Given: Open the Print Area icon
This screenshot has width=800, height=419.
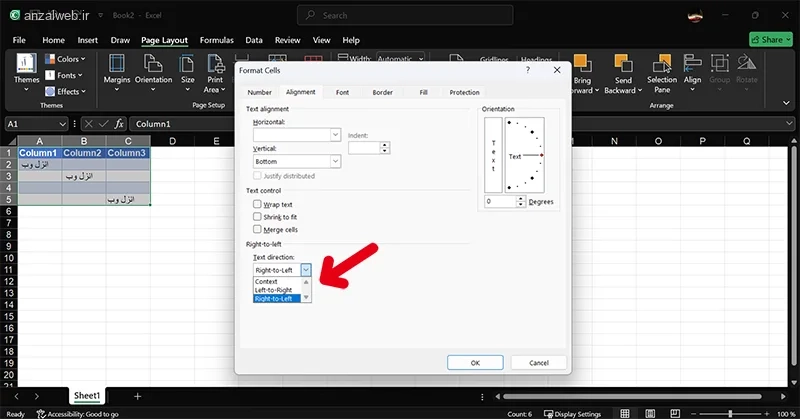Looking at the screenshot, I should pos(215,63).
